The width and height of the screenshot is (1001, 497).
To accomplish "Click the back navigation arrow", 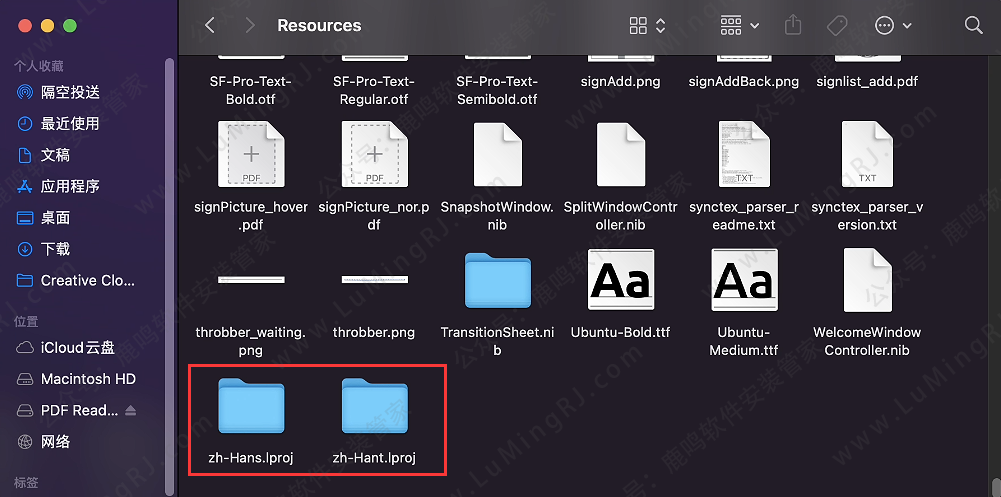I will (x=210, y=25).
